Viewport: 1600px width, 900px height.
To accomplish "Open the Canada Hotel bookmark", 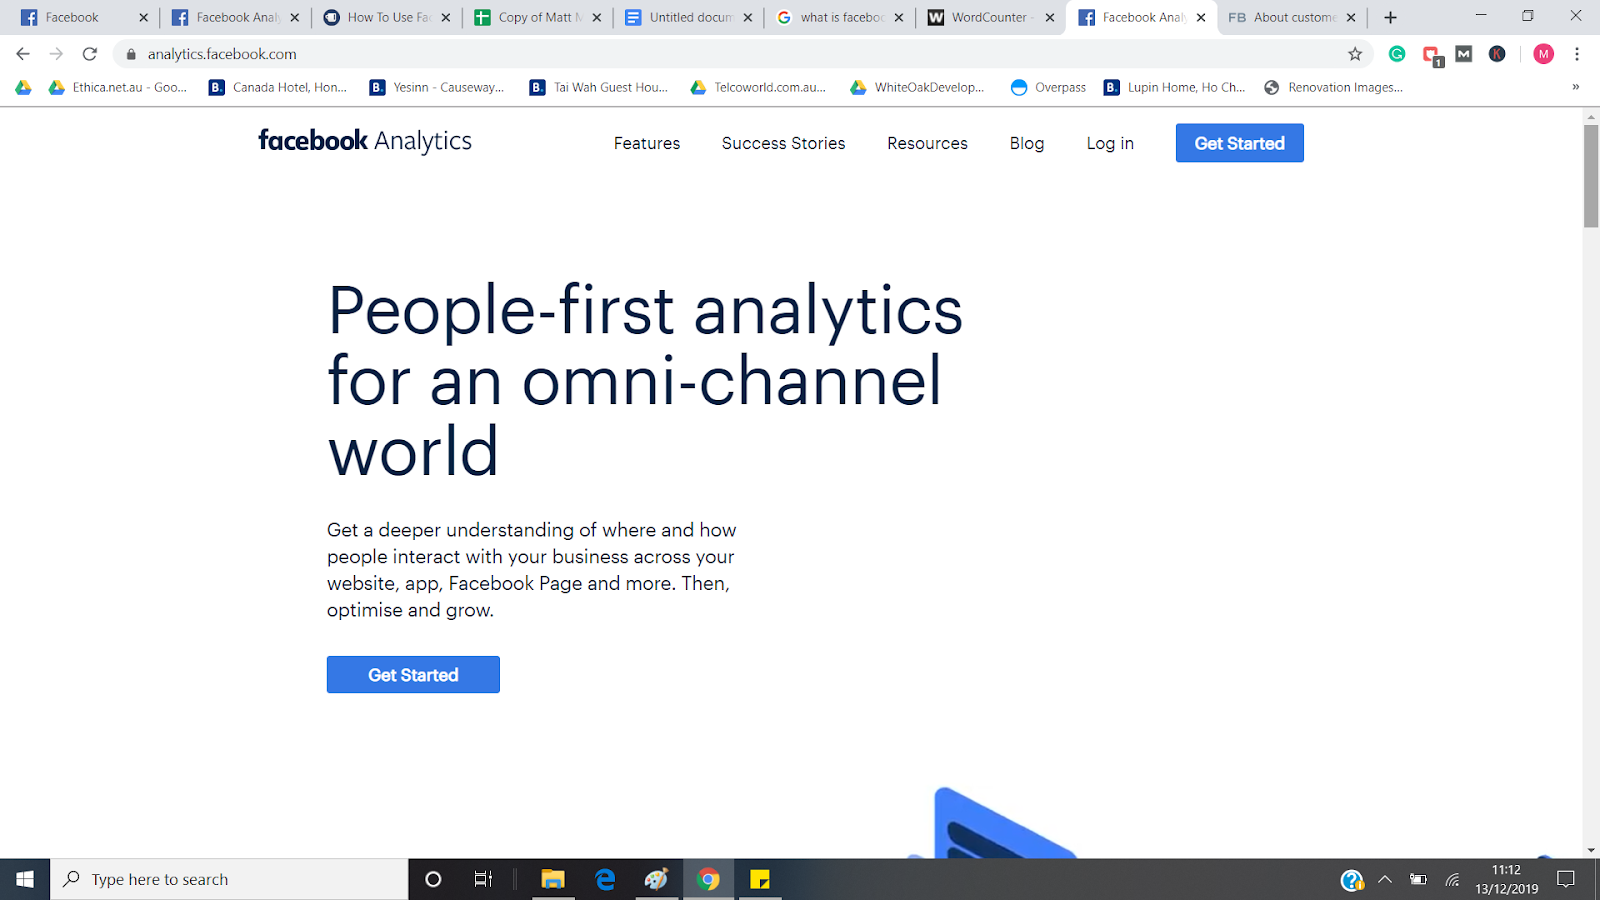I will click(x=278, y=87).
